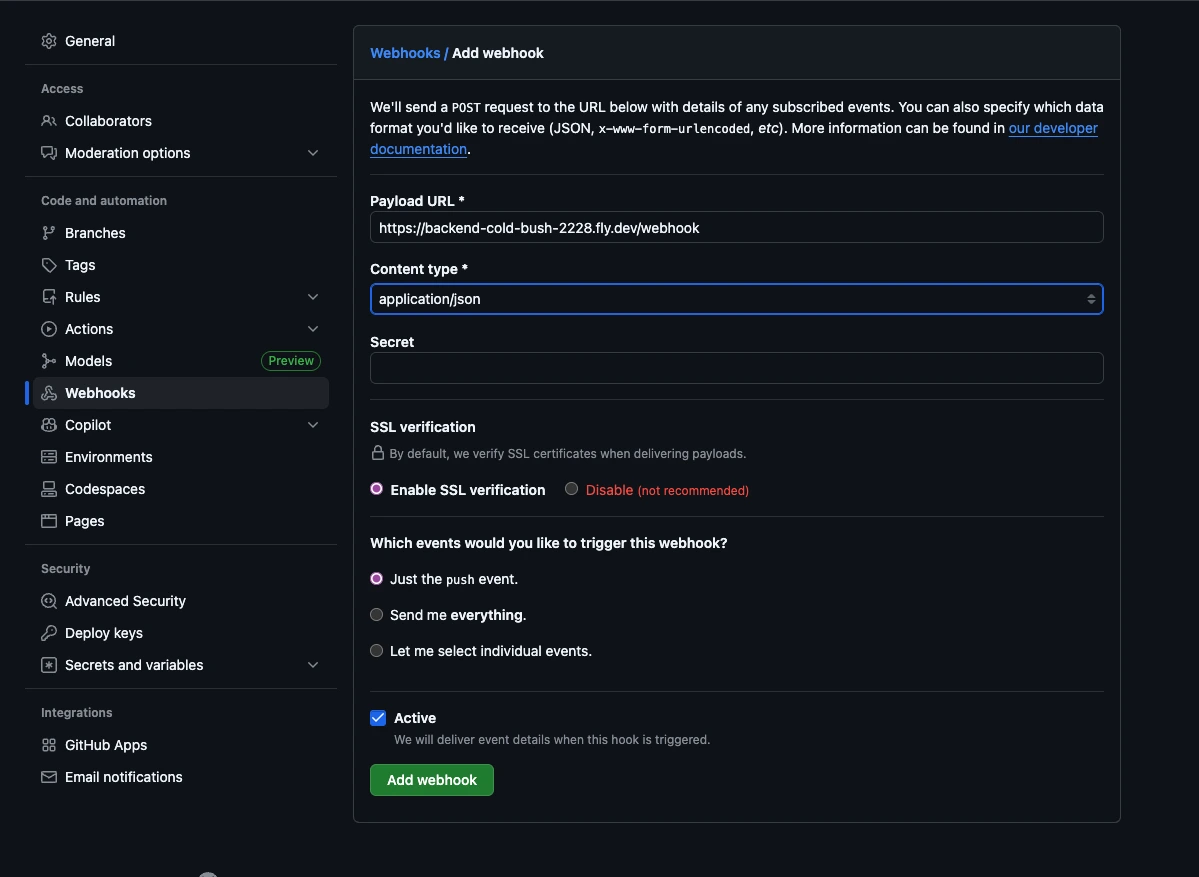Switch to General settings
The width and height of the screenshot is (1199, 877).
tap(90, 41)
